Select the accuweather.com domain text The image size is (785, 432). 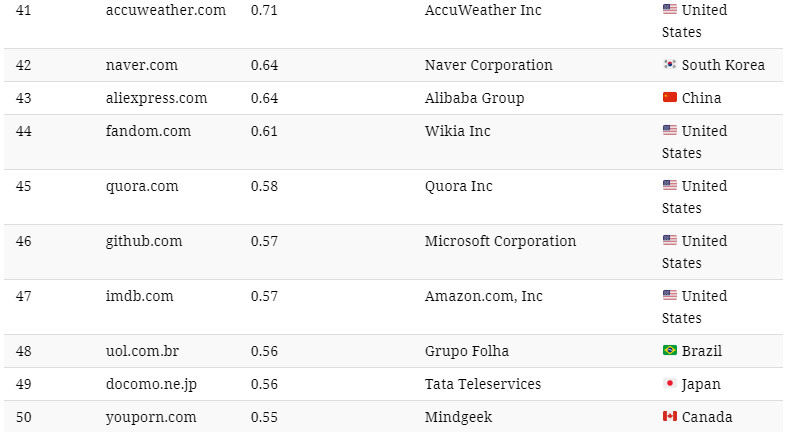(165, 10)
